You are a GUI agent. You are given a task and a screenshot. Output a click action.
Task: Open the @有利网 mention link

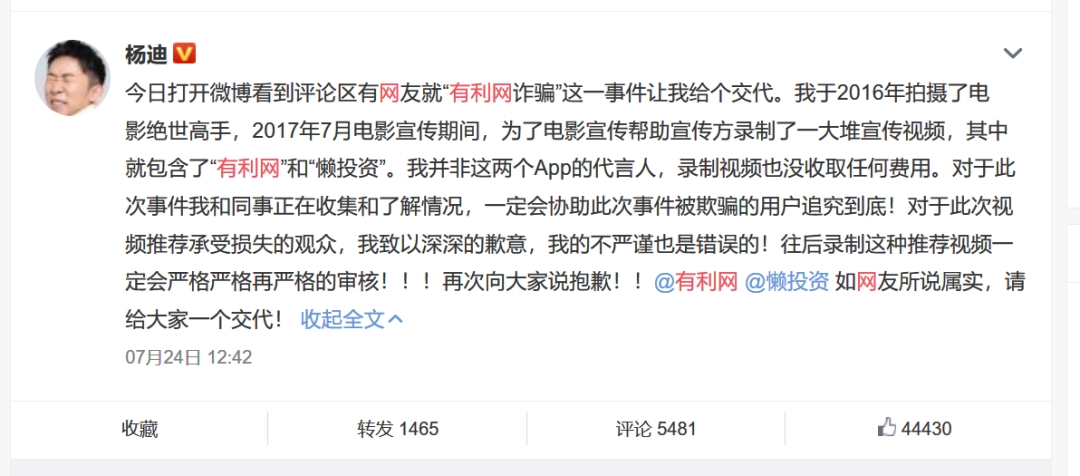coord(696,282)
